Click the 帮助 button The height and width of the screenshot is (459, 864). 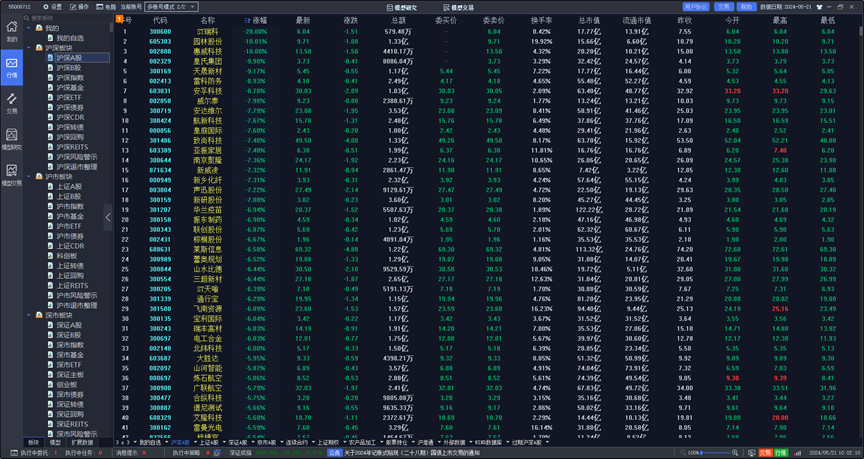746,7
